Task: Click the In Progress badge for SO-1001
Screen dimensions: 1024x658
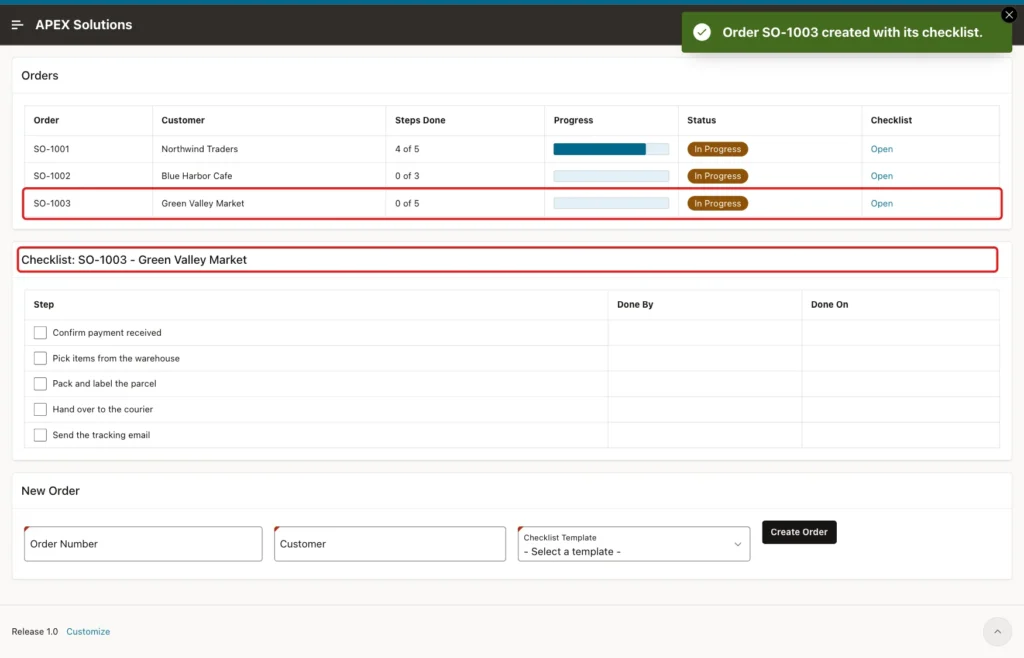Action: 717,149
